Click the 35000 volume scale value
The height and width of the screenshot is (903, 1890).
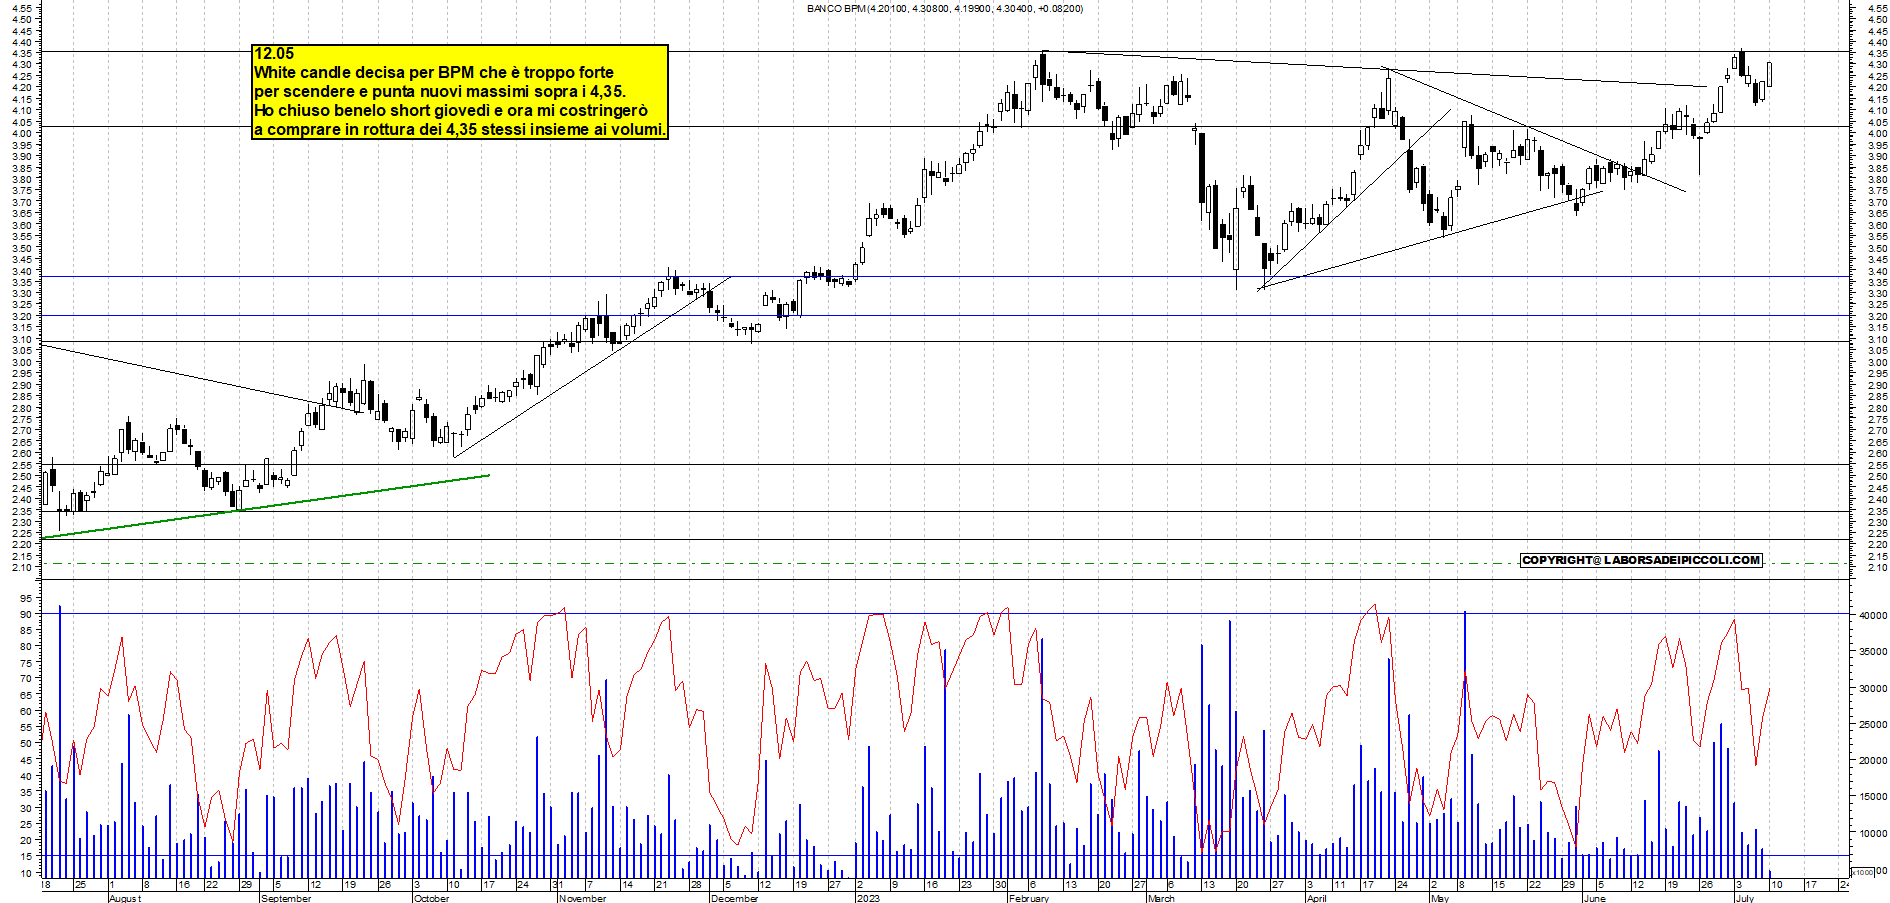[x=1873, y=652]
